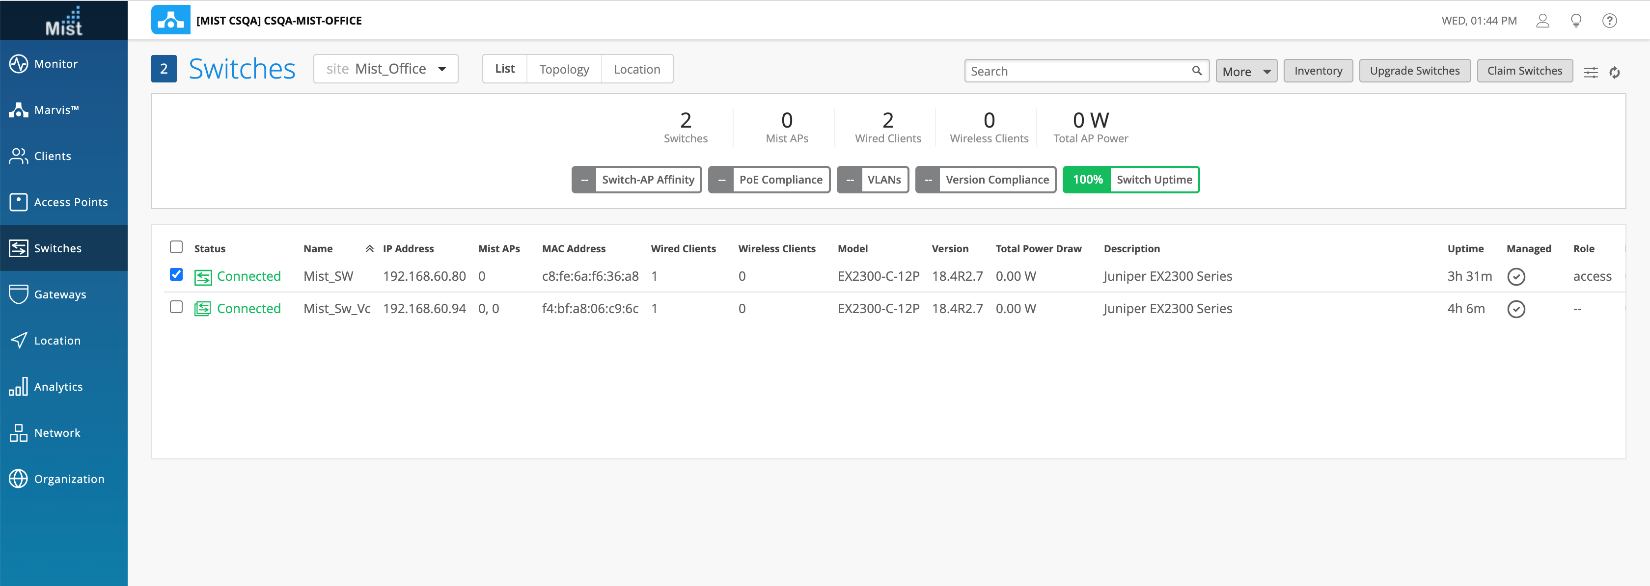Click VLANs metric button
1650x586 pixels.
pyautogui.click(x=873, y=180)
